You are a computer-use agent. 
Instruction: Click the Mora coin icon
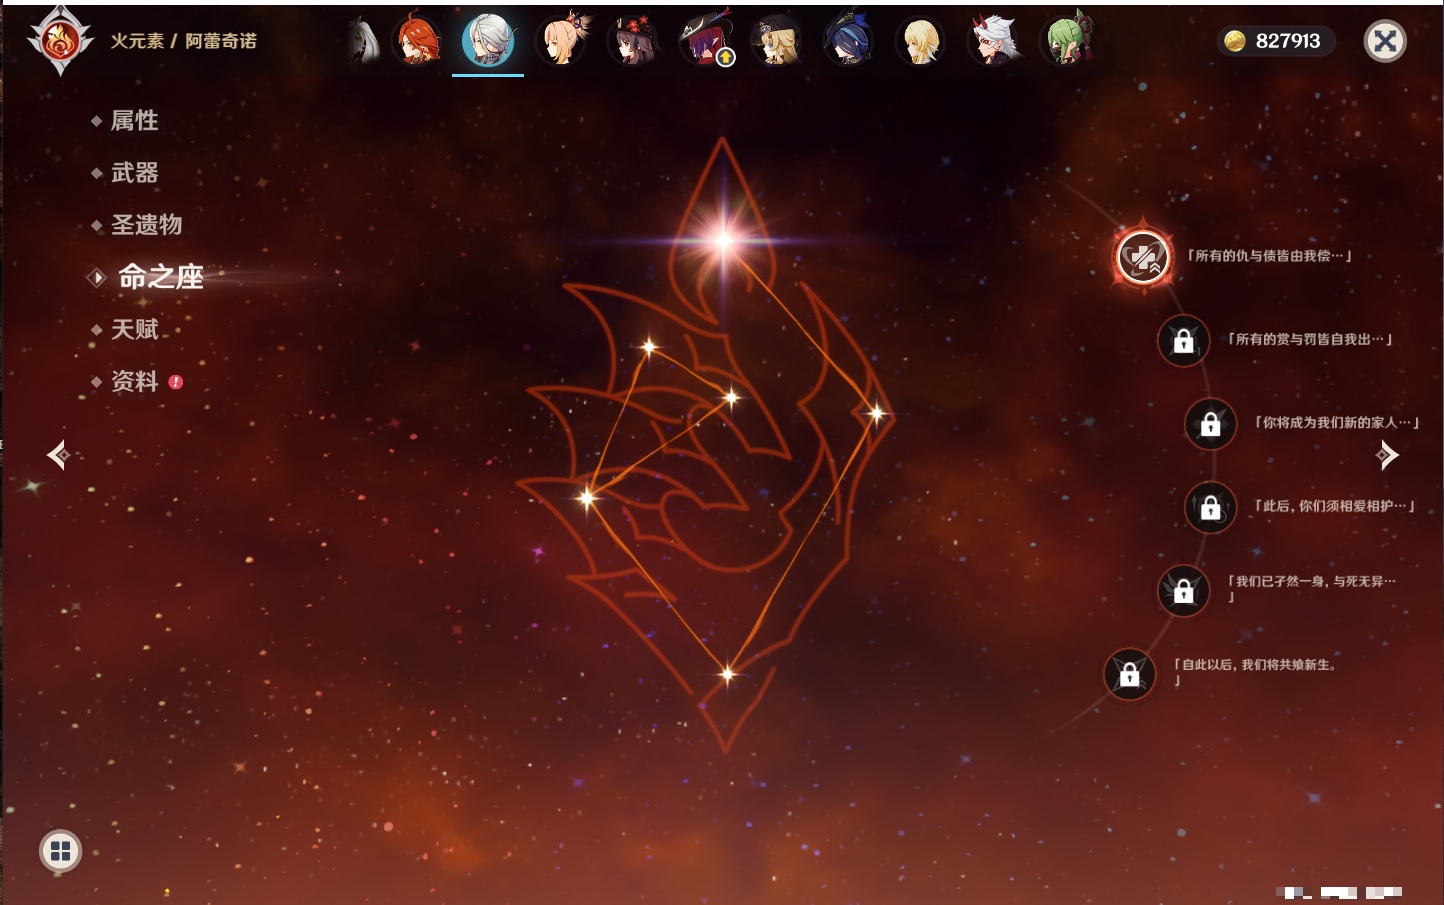point(1235,41)
